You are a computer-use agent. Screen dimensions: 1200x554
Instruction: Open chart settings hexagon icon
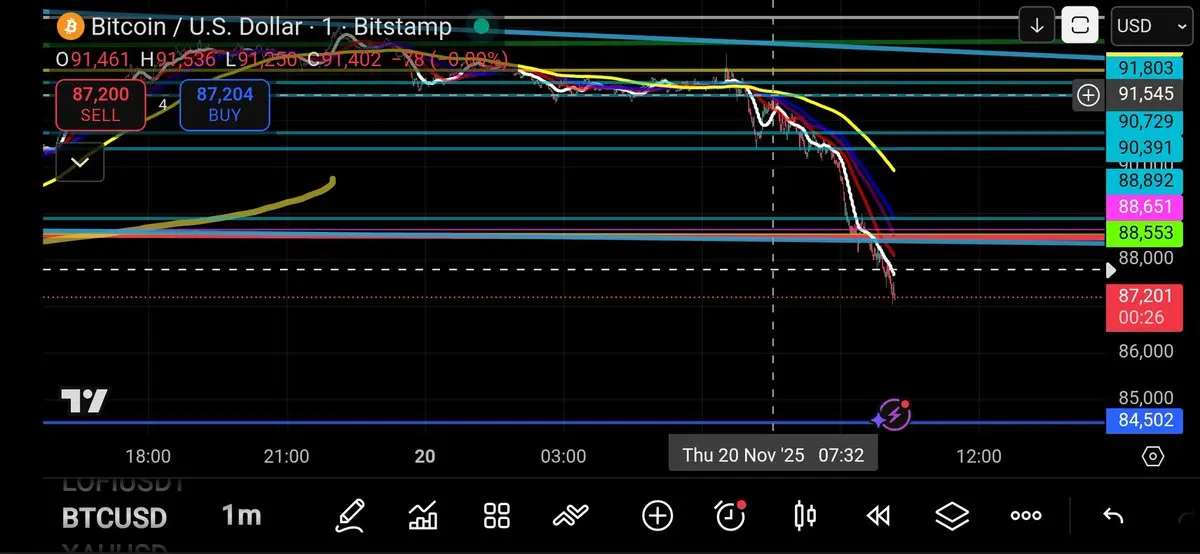tap(1152, 456)
